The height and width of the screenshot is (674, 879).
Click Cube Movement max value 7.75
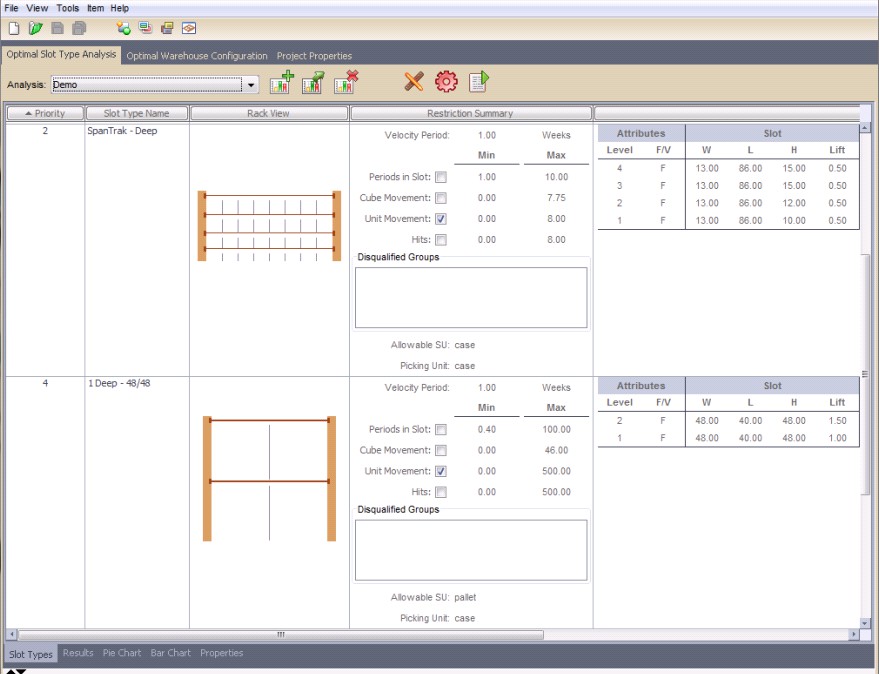[556, 198]
